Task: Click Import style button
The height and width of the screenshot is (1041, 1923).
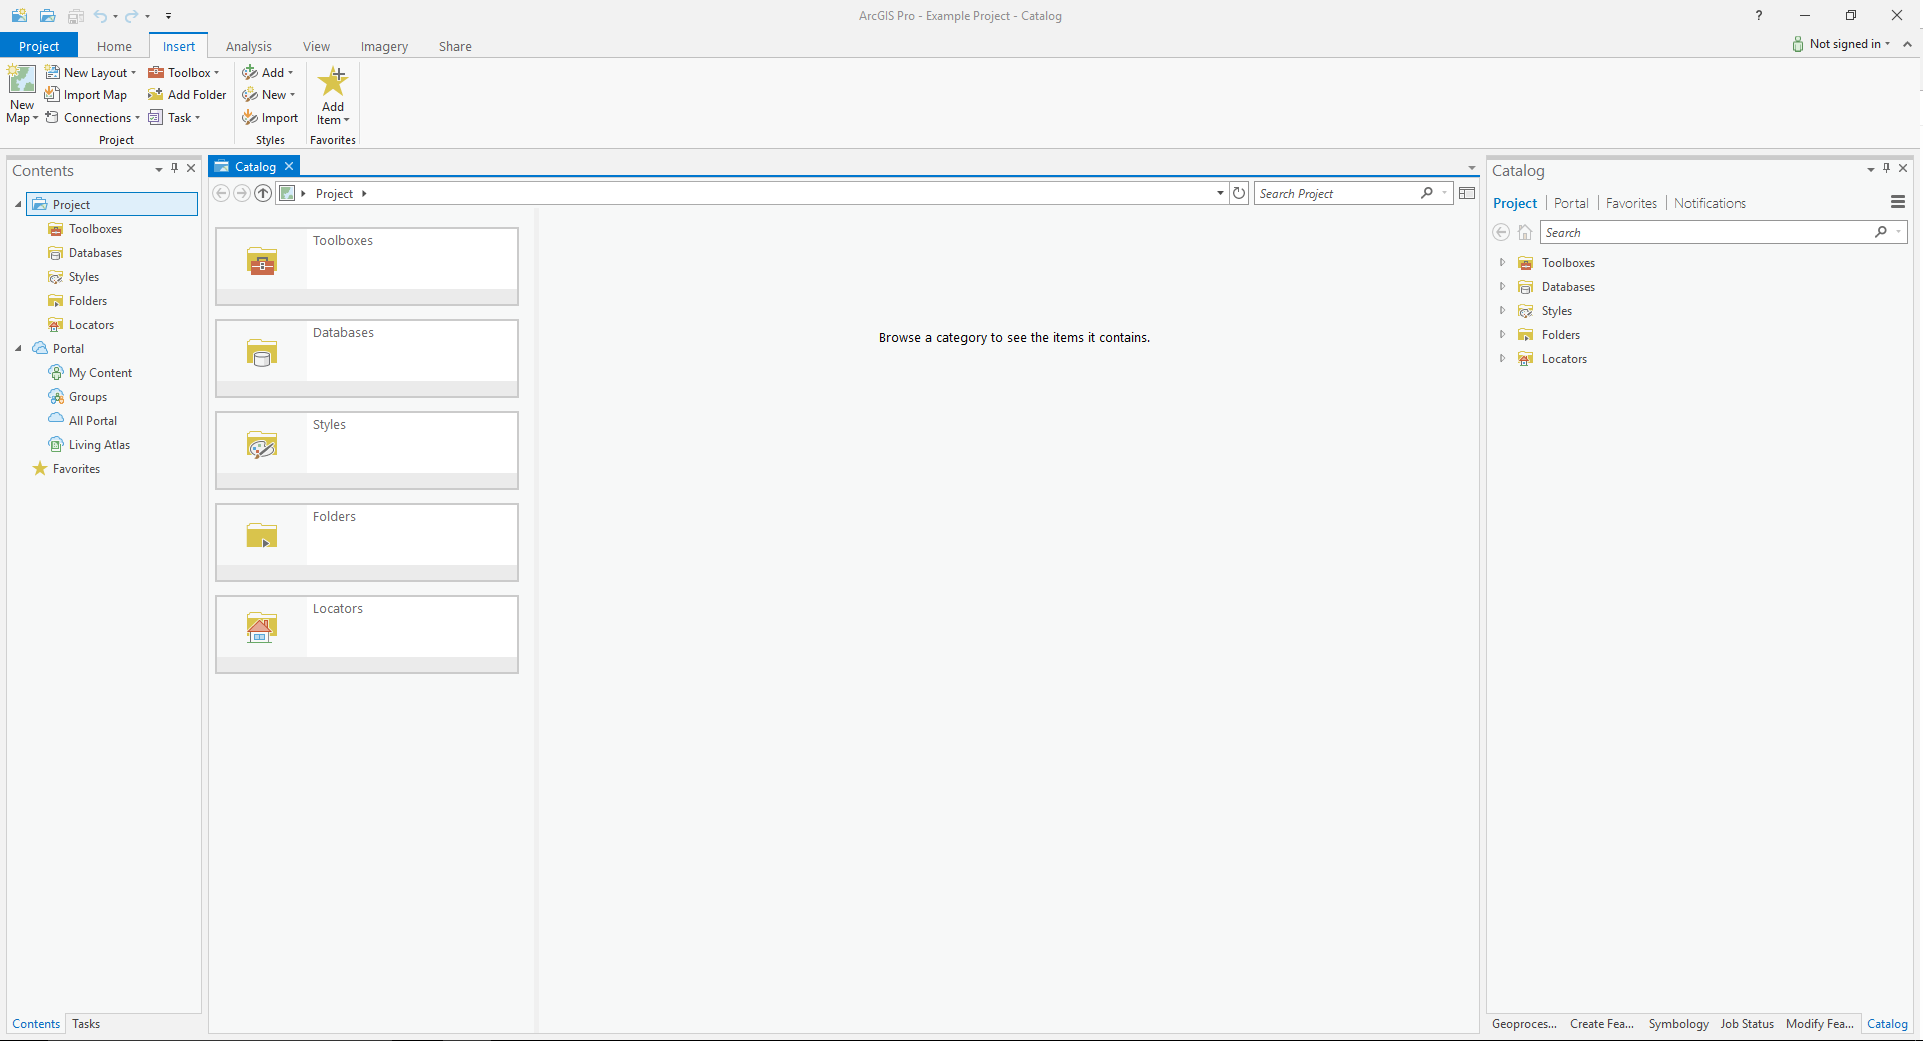Action: tap(270, 118)
